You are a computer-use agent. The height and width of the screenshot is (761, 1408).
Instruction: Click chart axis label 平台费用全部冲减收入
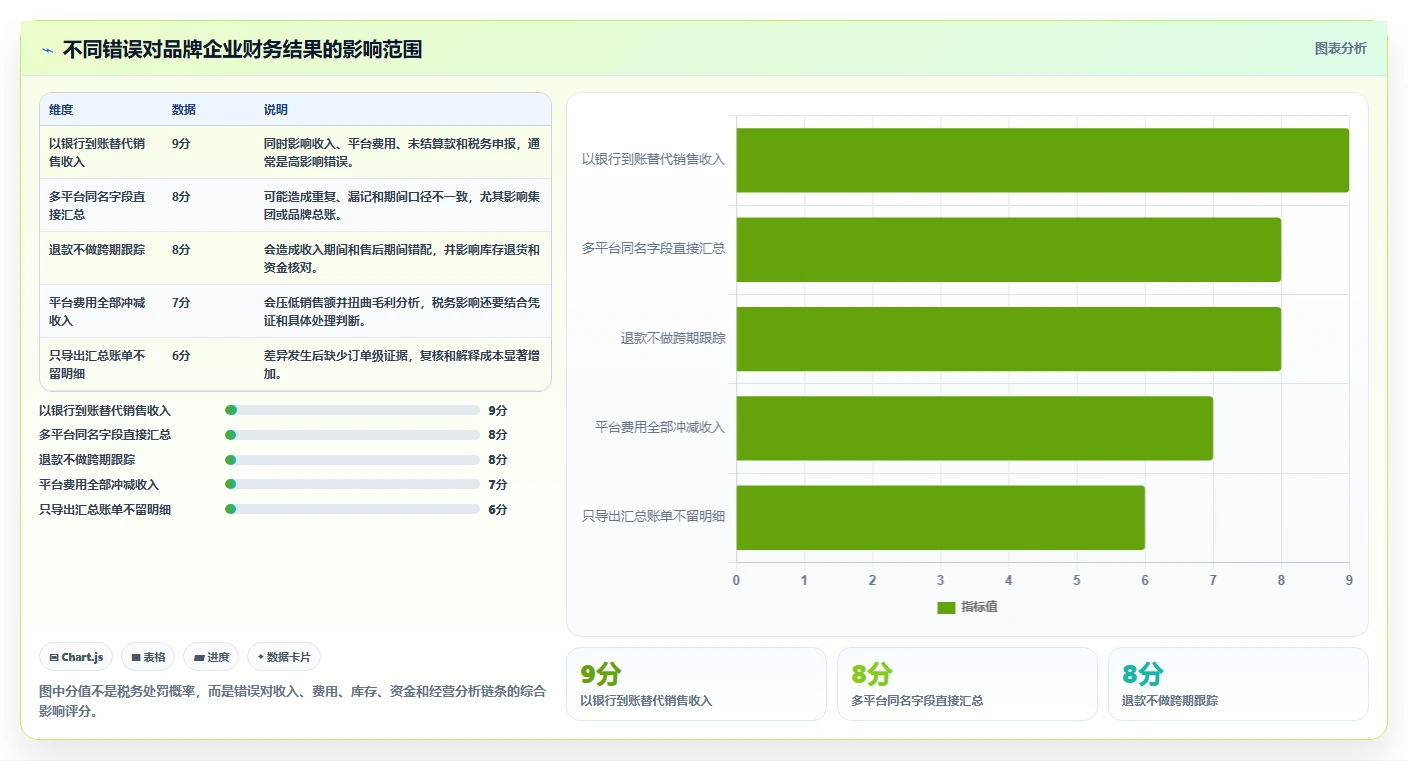coord(660,427)
